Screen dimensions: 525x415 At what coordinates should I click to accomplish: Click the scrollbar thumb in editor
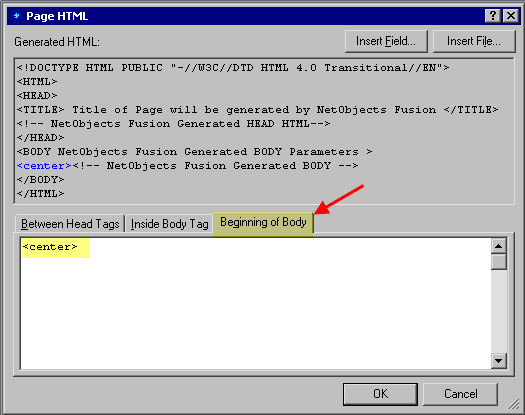499,262
